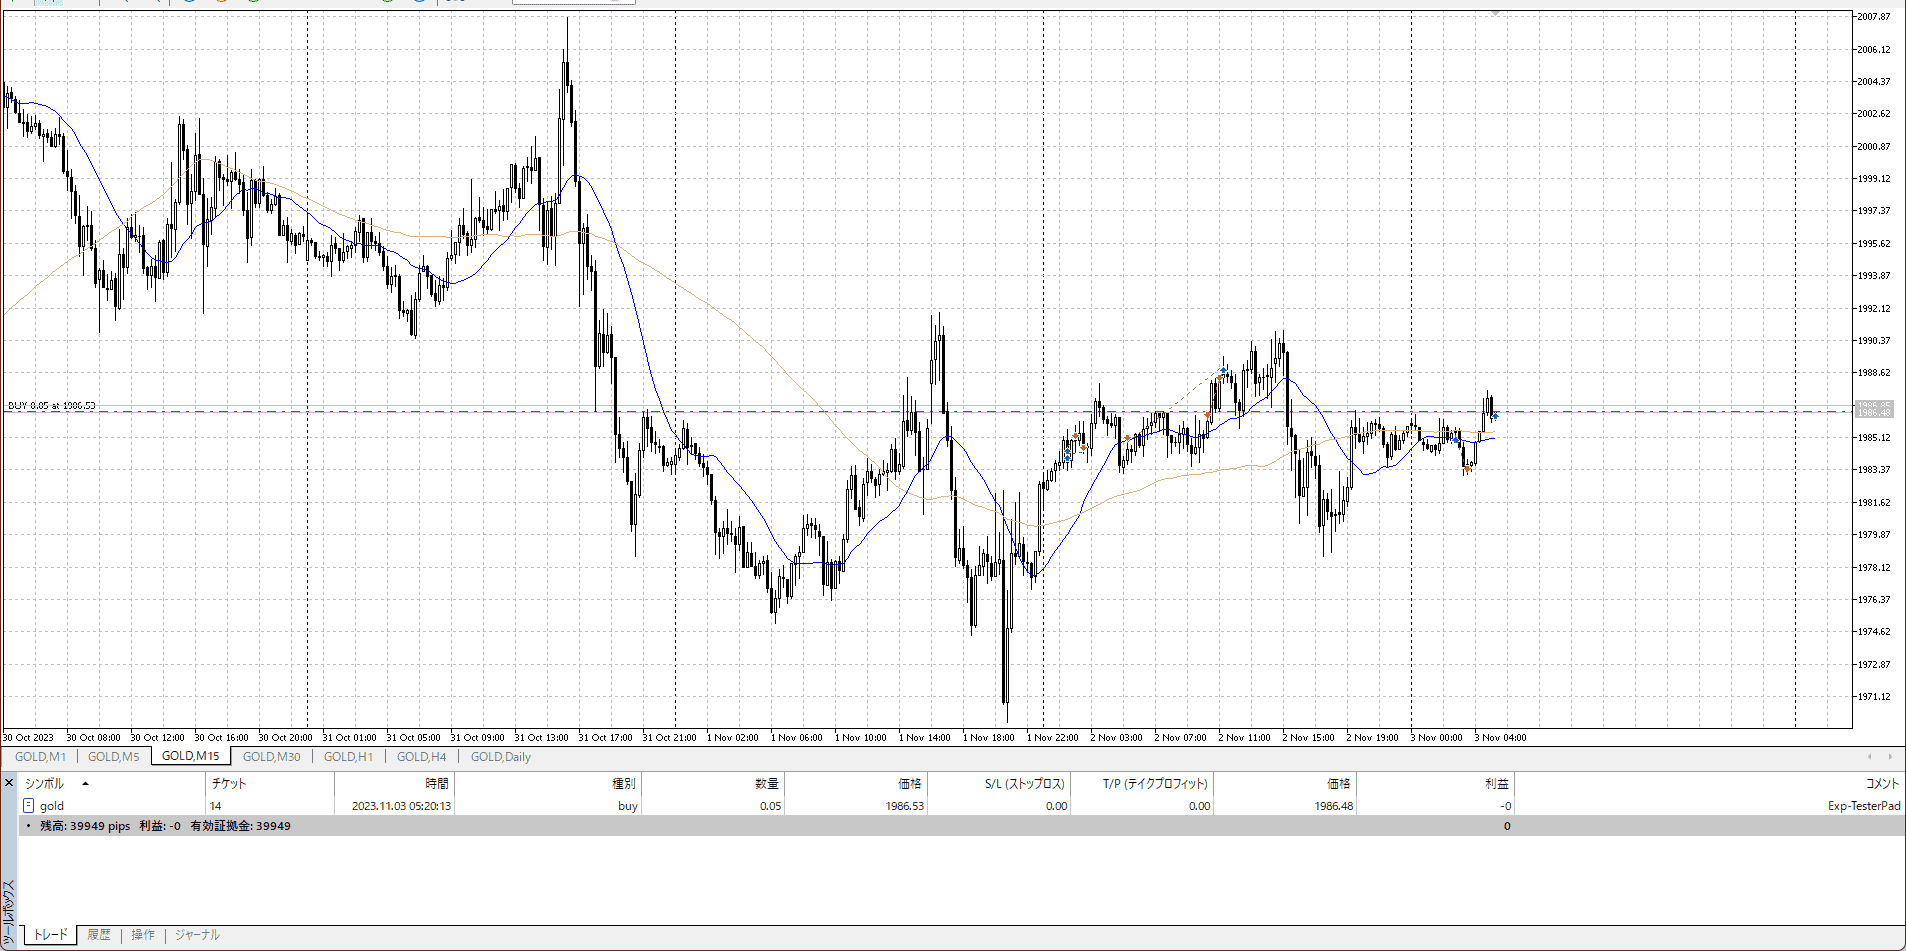Click the gold position document icon

(x=28, y=805)
